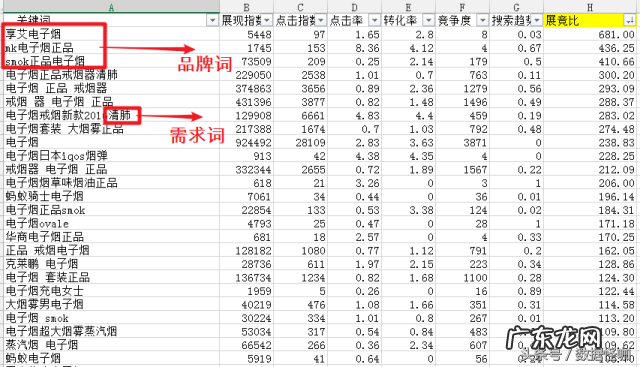Viewport: 640px width, 367px height.
Task: Click 展竞比 value 113.20
Action: [616, 318]
